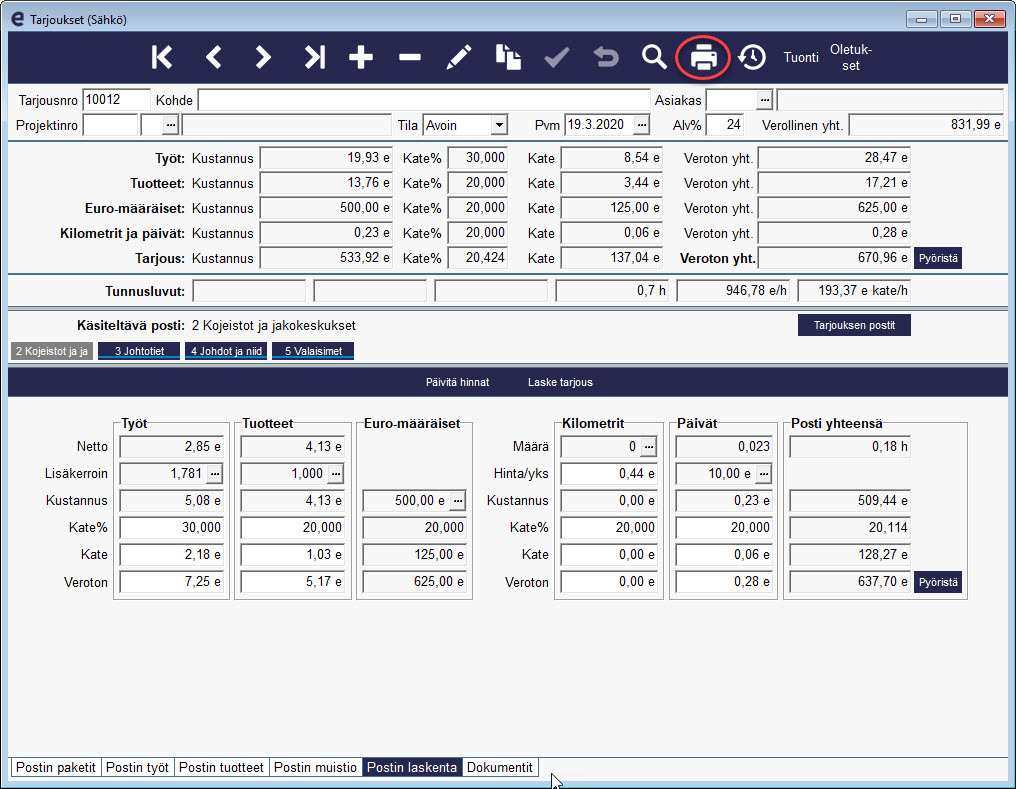Screen dimensions: 1016x789
Task: Open the Dokumentit tab
Action: 500,768
